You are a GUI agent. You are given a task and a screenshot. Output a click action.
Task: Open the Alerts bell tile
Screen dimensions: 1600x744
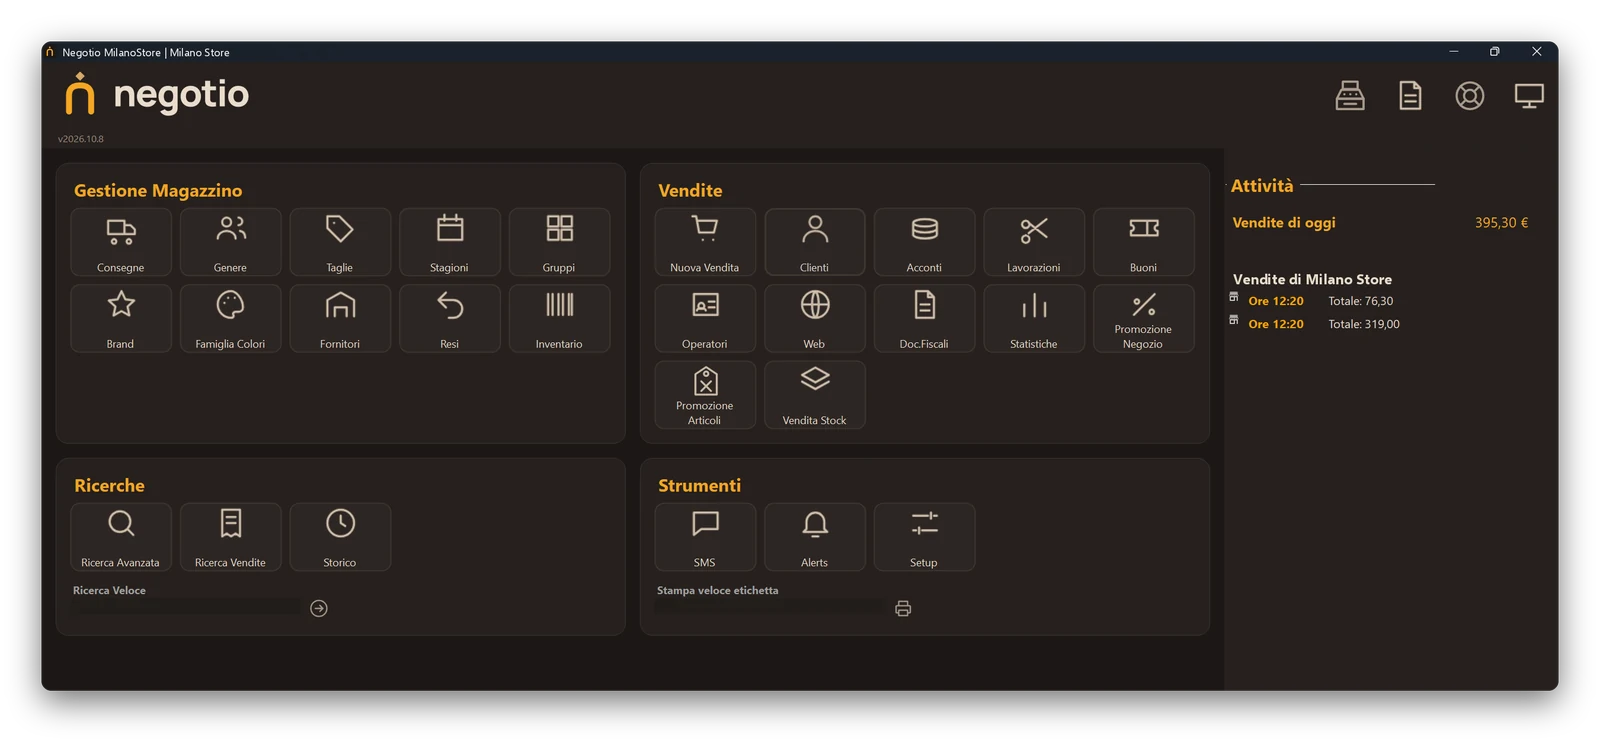click(815, 537)
